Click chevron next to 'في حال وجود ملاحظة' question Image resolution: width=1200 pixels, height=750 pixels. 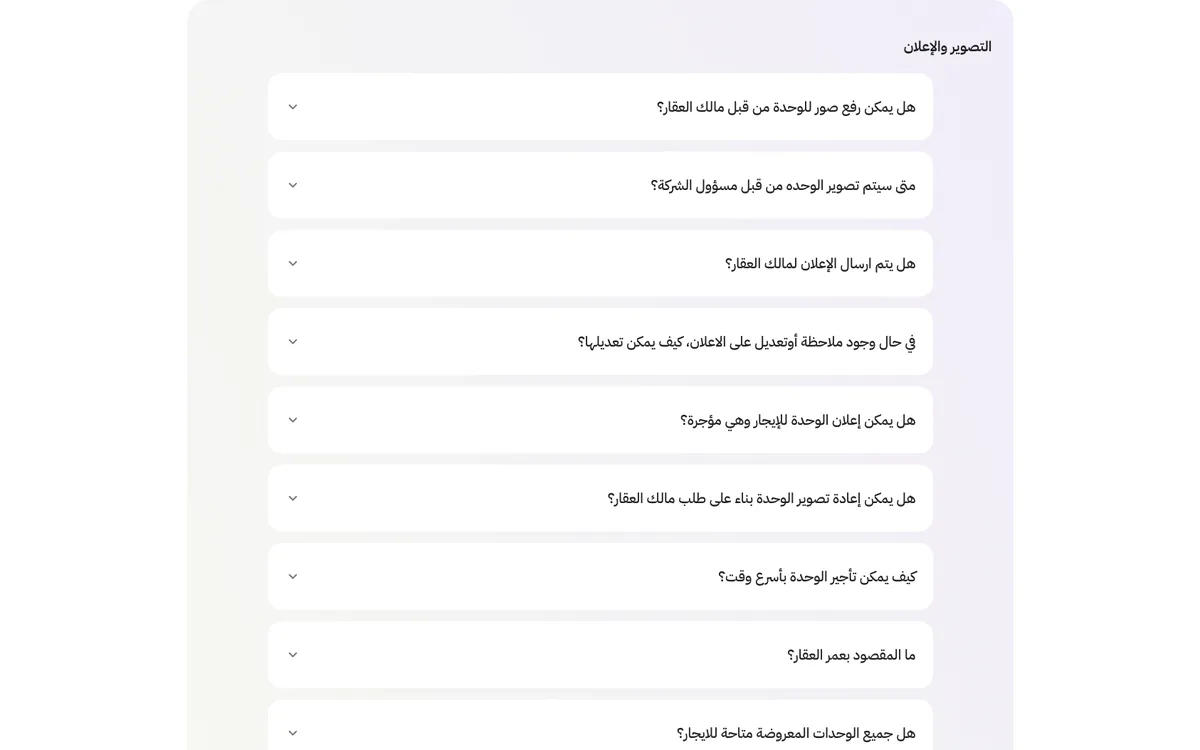coord(293,342)
